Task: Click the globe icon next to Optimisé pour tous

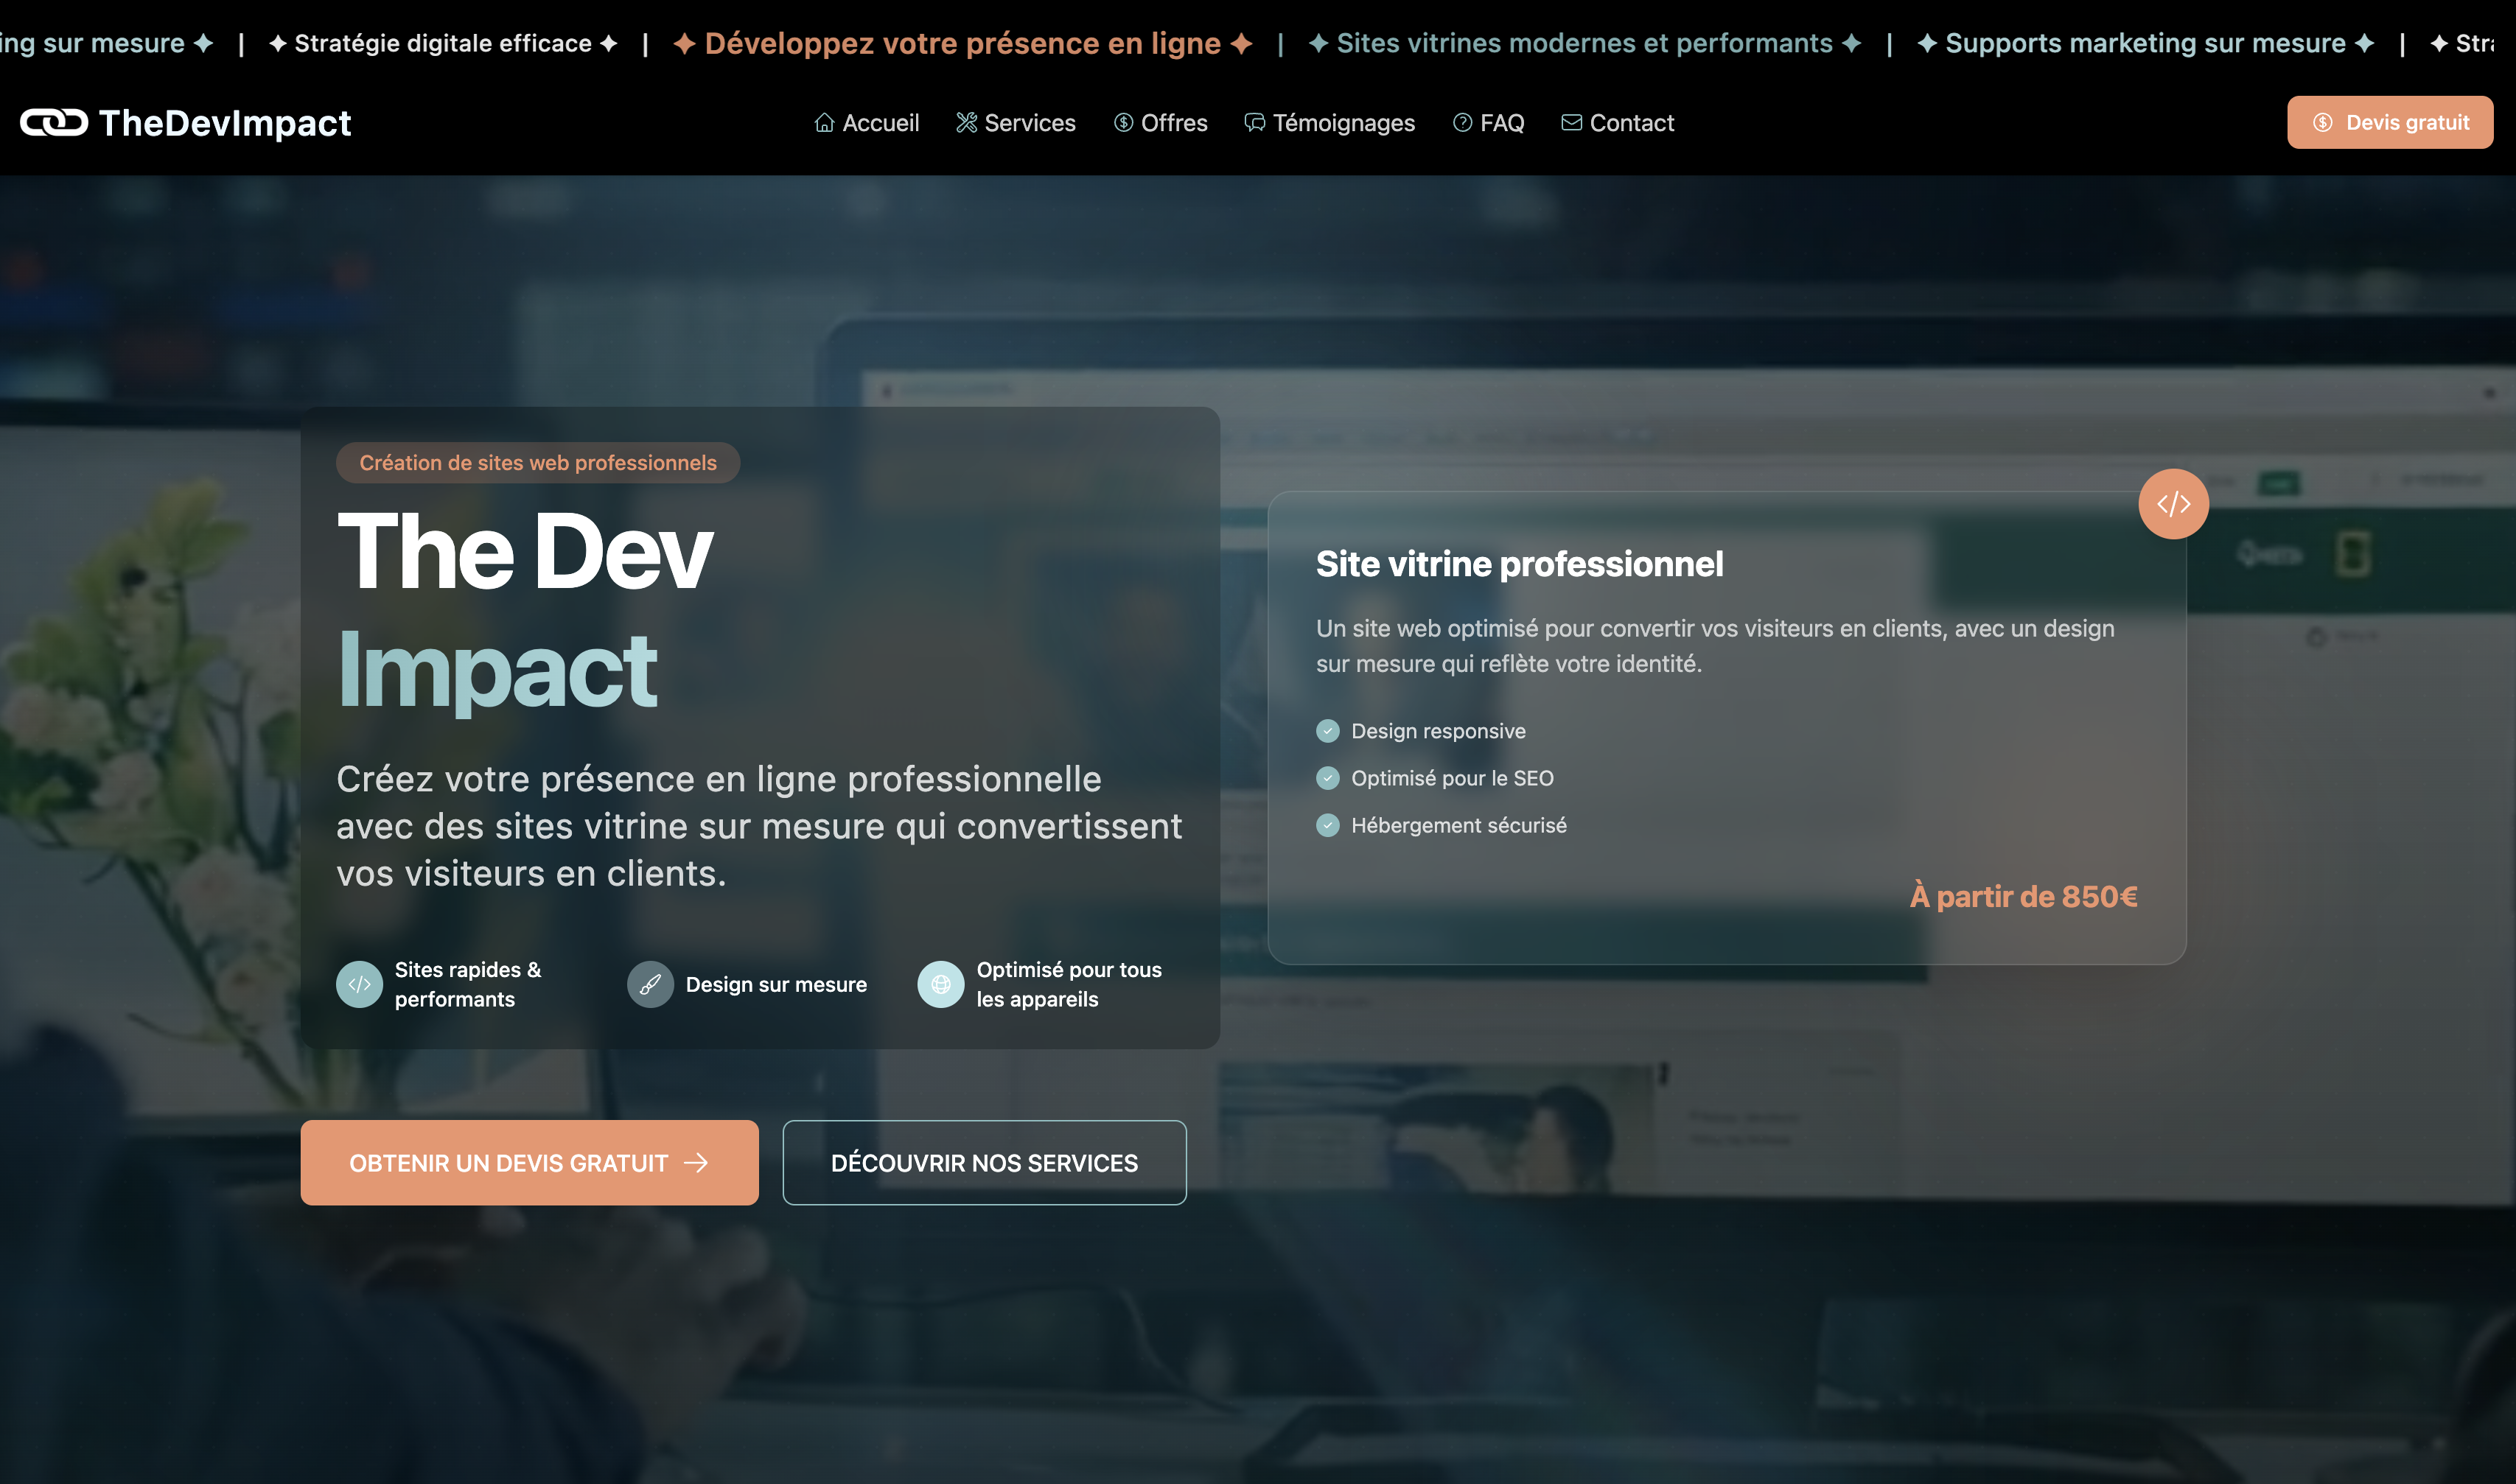Action: point(941,984)
